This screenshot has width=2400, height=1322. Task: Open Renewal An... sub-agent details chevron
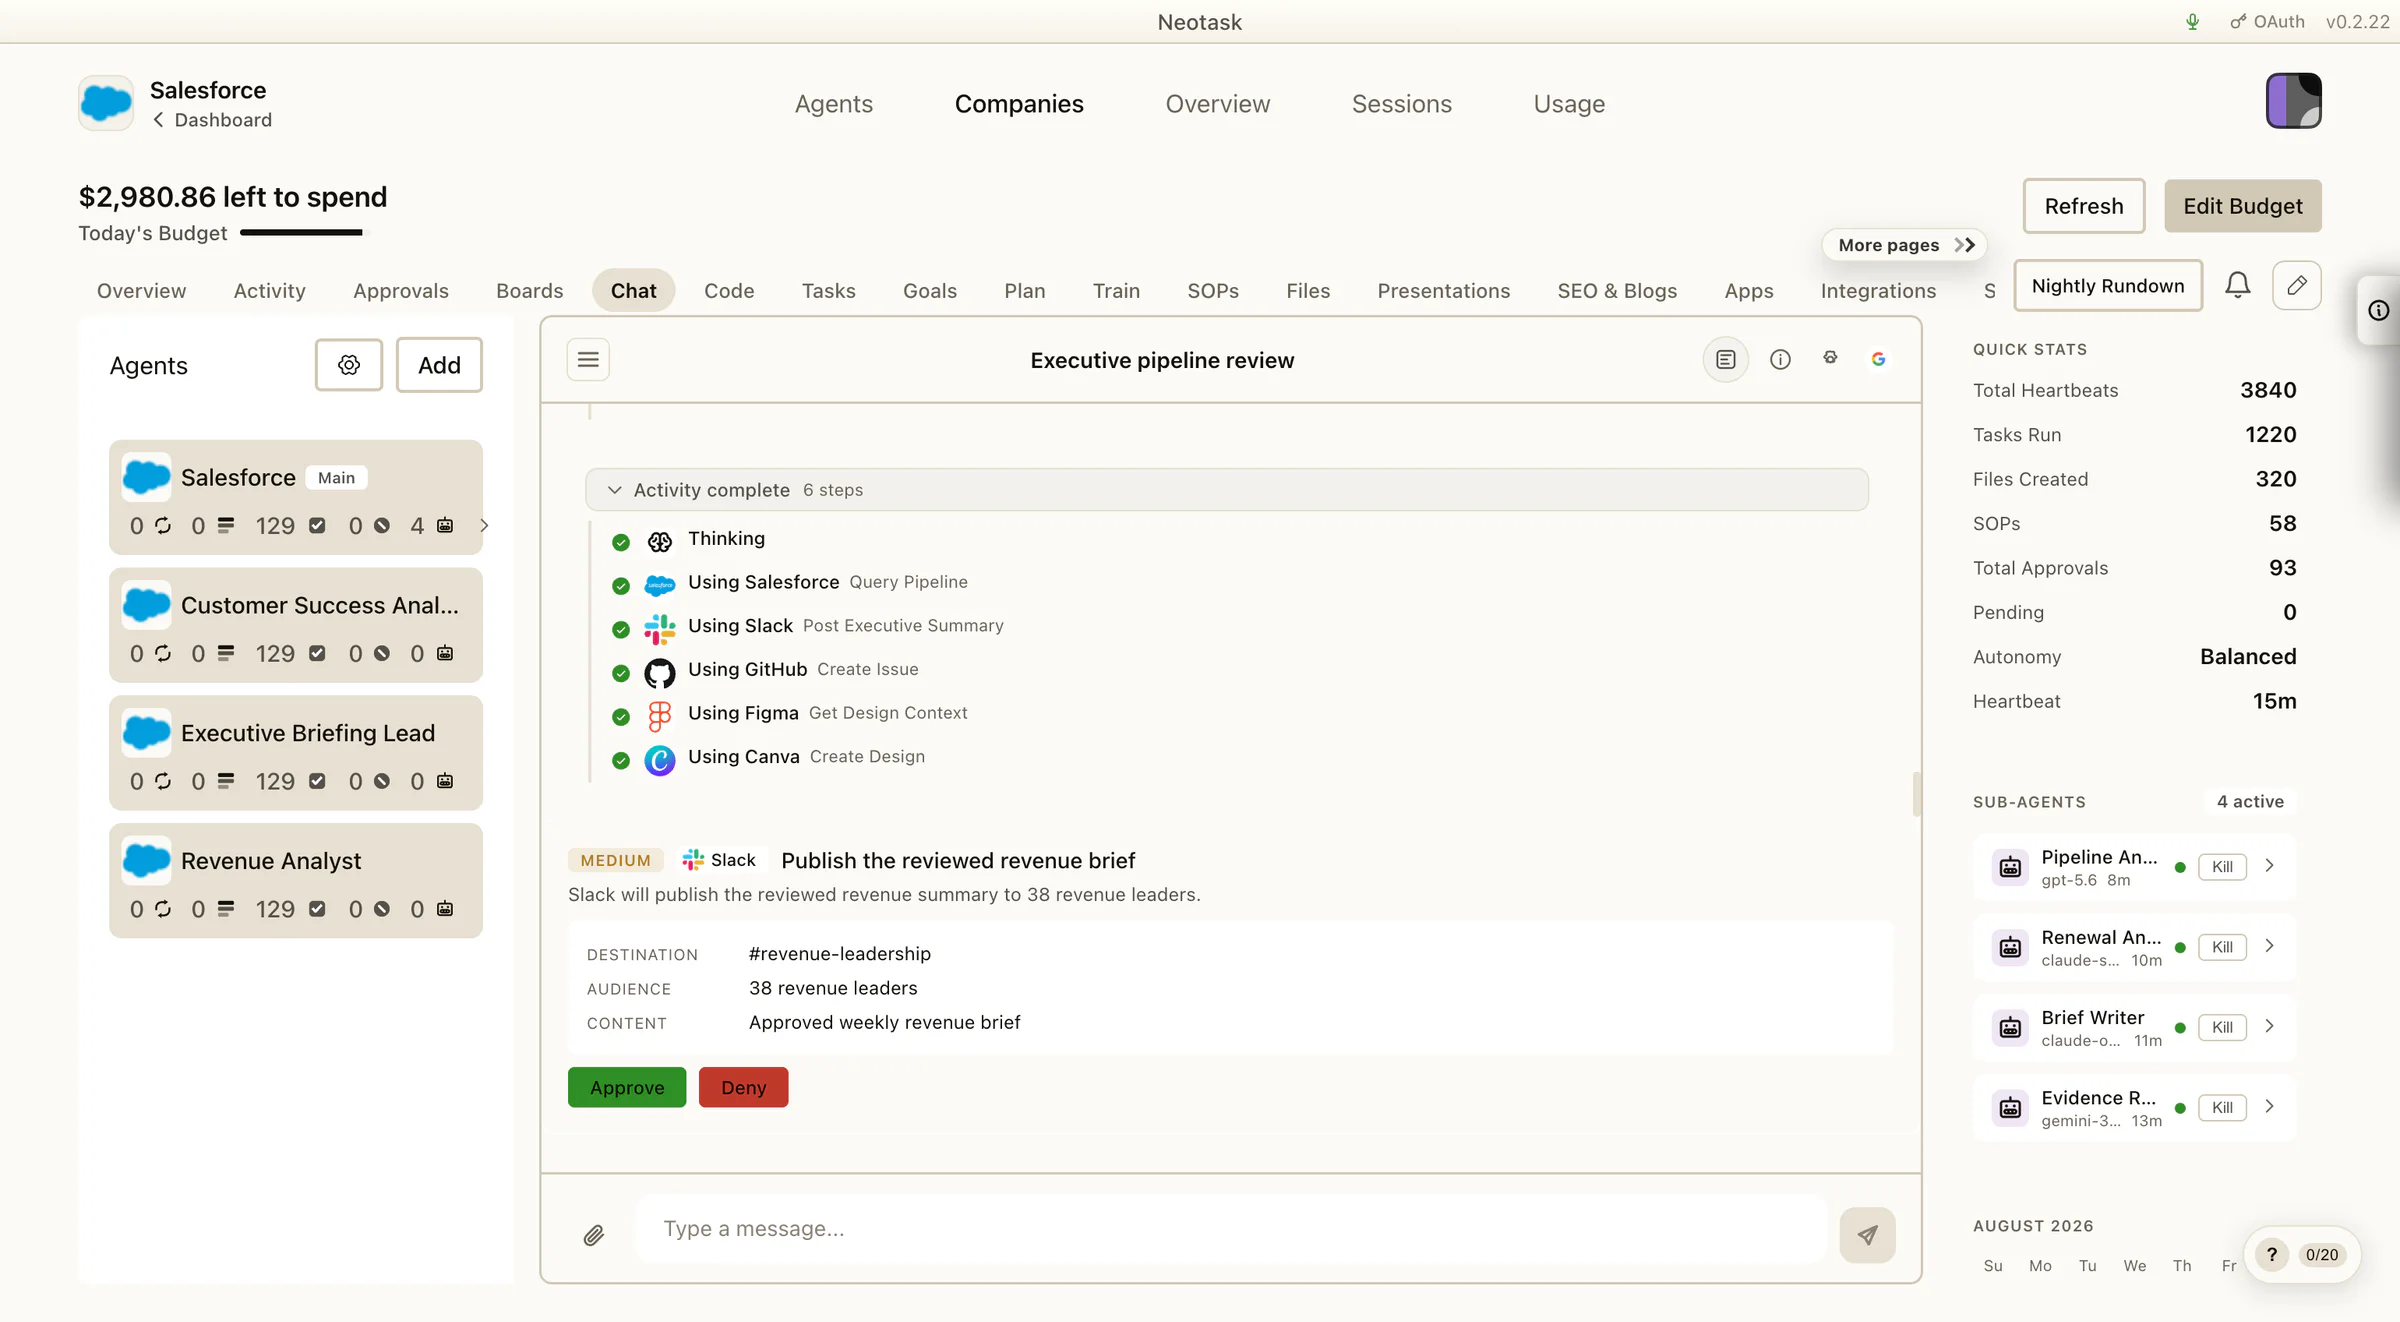2270,946
